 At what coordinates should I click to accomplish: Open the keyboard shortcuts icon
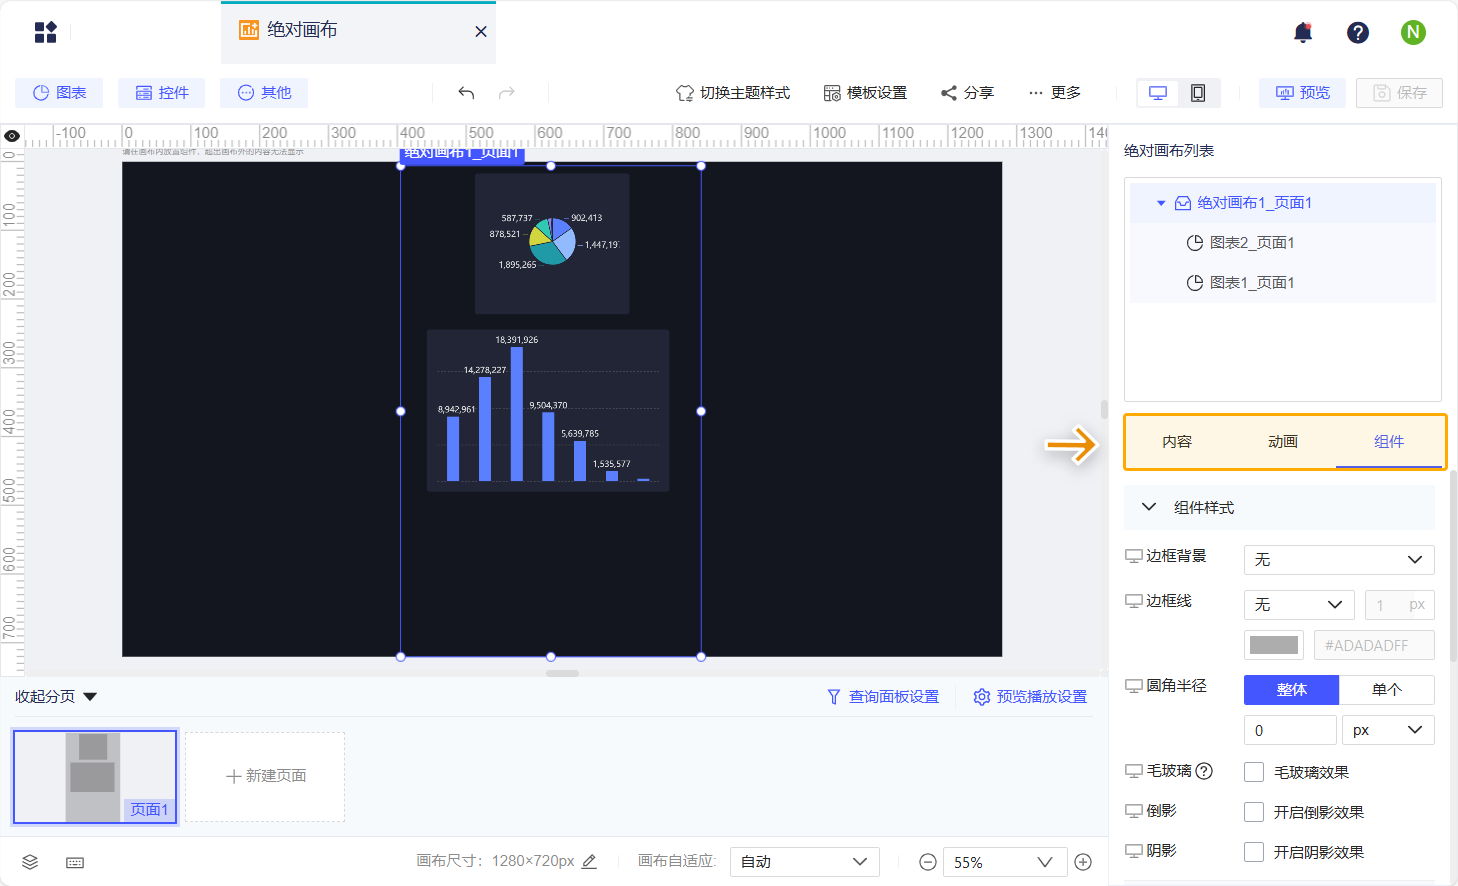[x=75, y=862]
